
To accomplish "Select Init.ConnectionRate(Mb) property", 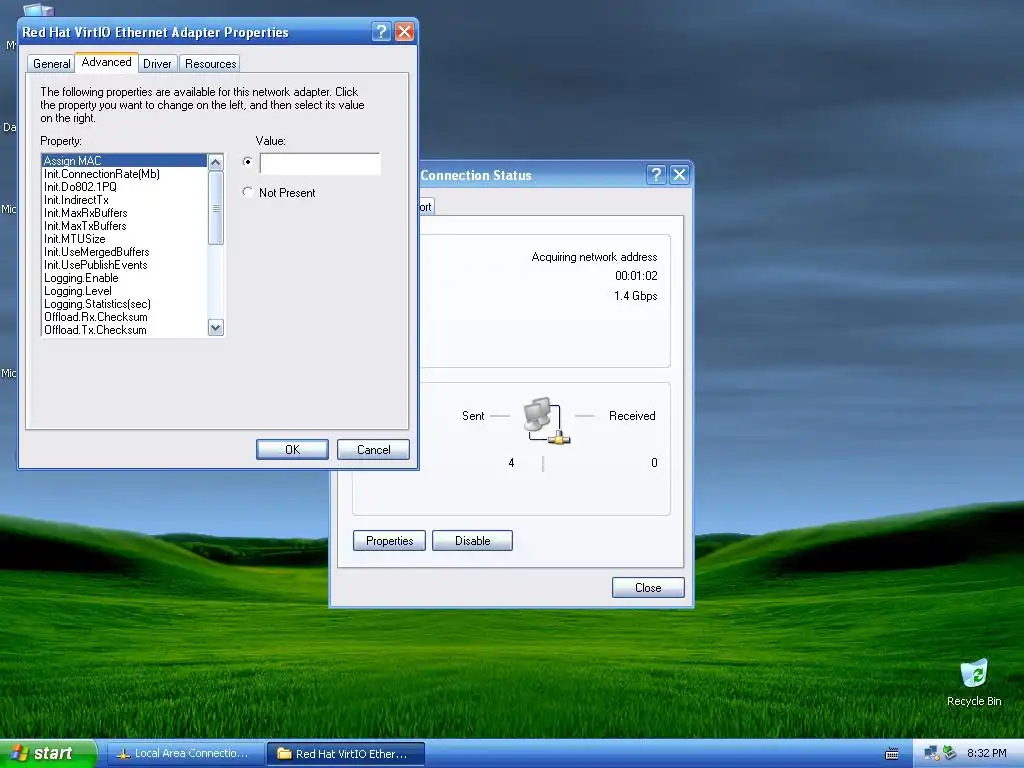I will click(x=124, y=174).
